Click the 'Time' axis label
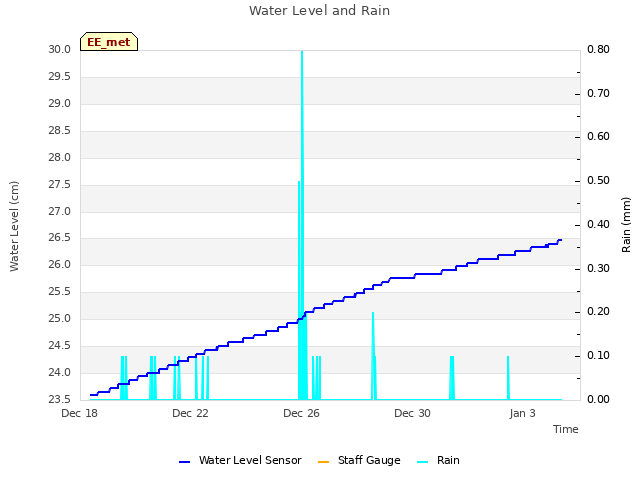640x480 pixels. click(565, 429)
